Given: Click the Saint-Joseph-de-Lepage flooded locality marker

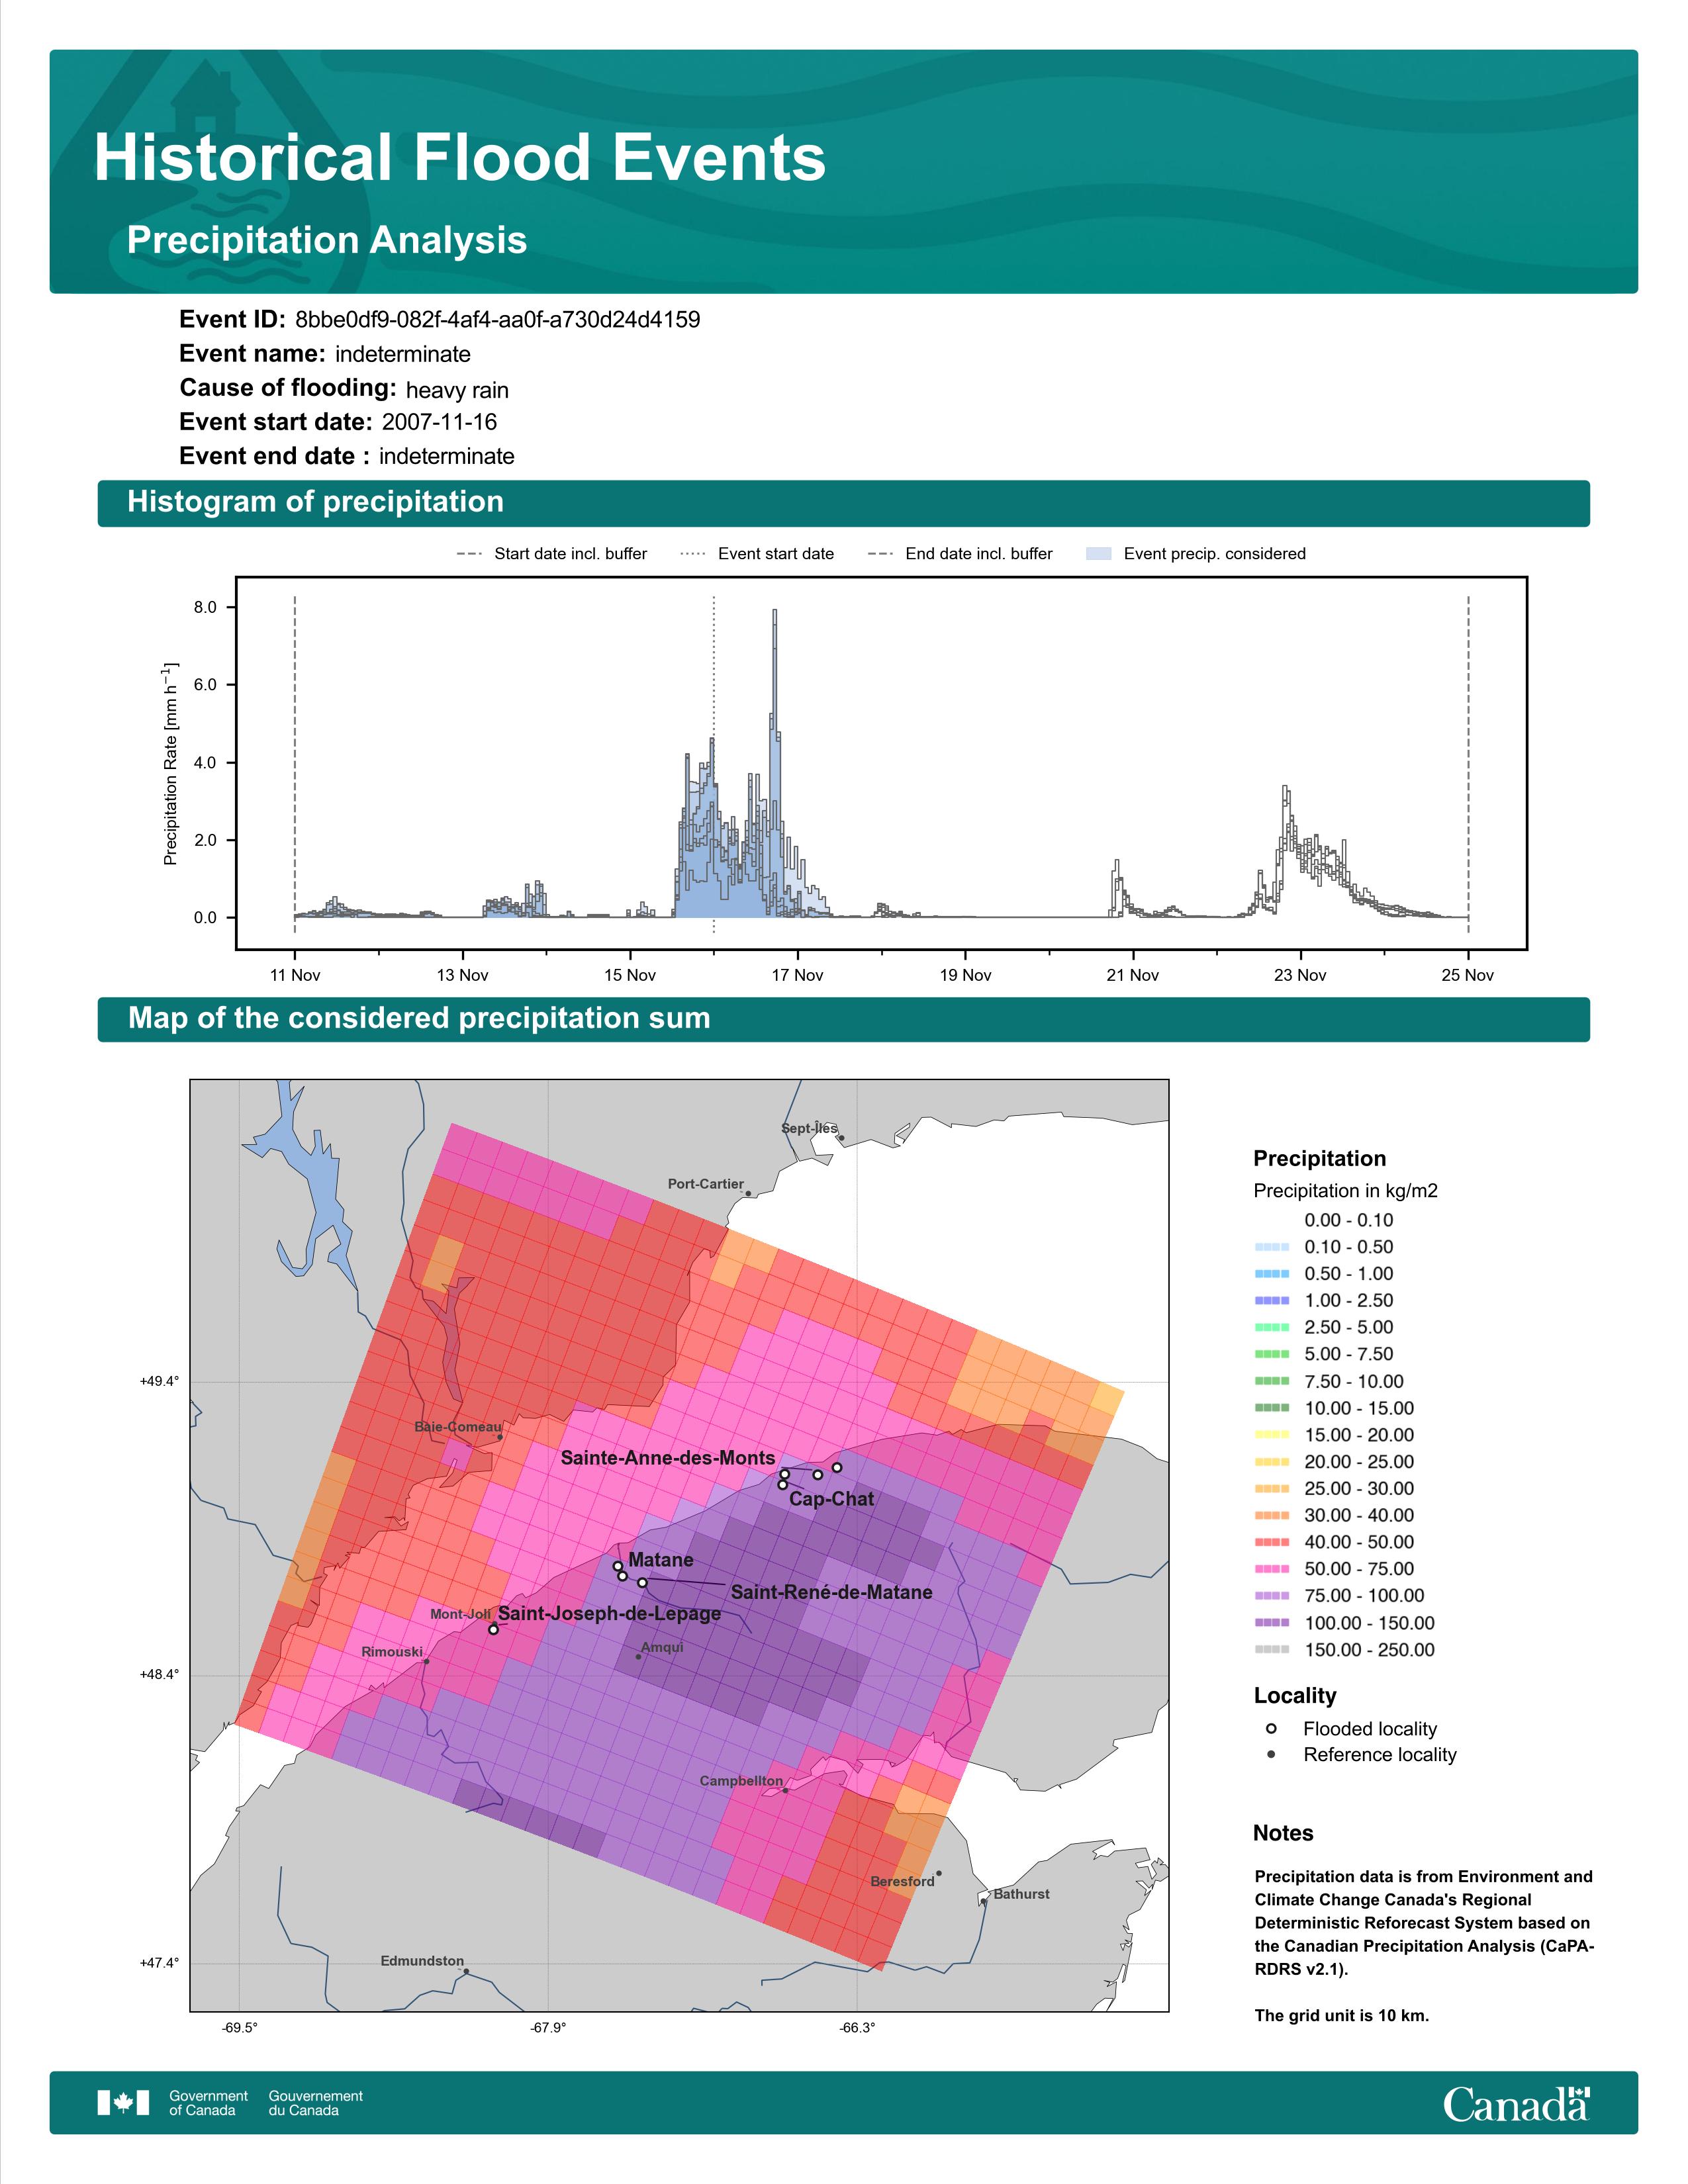Looking at the screenshot, I should click(493, 1629).
